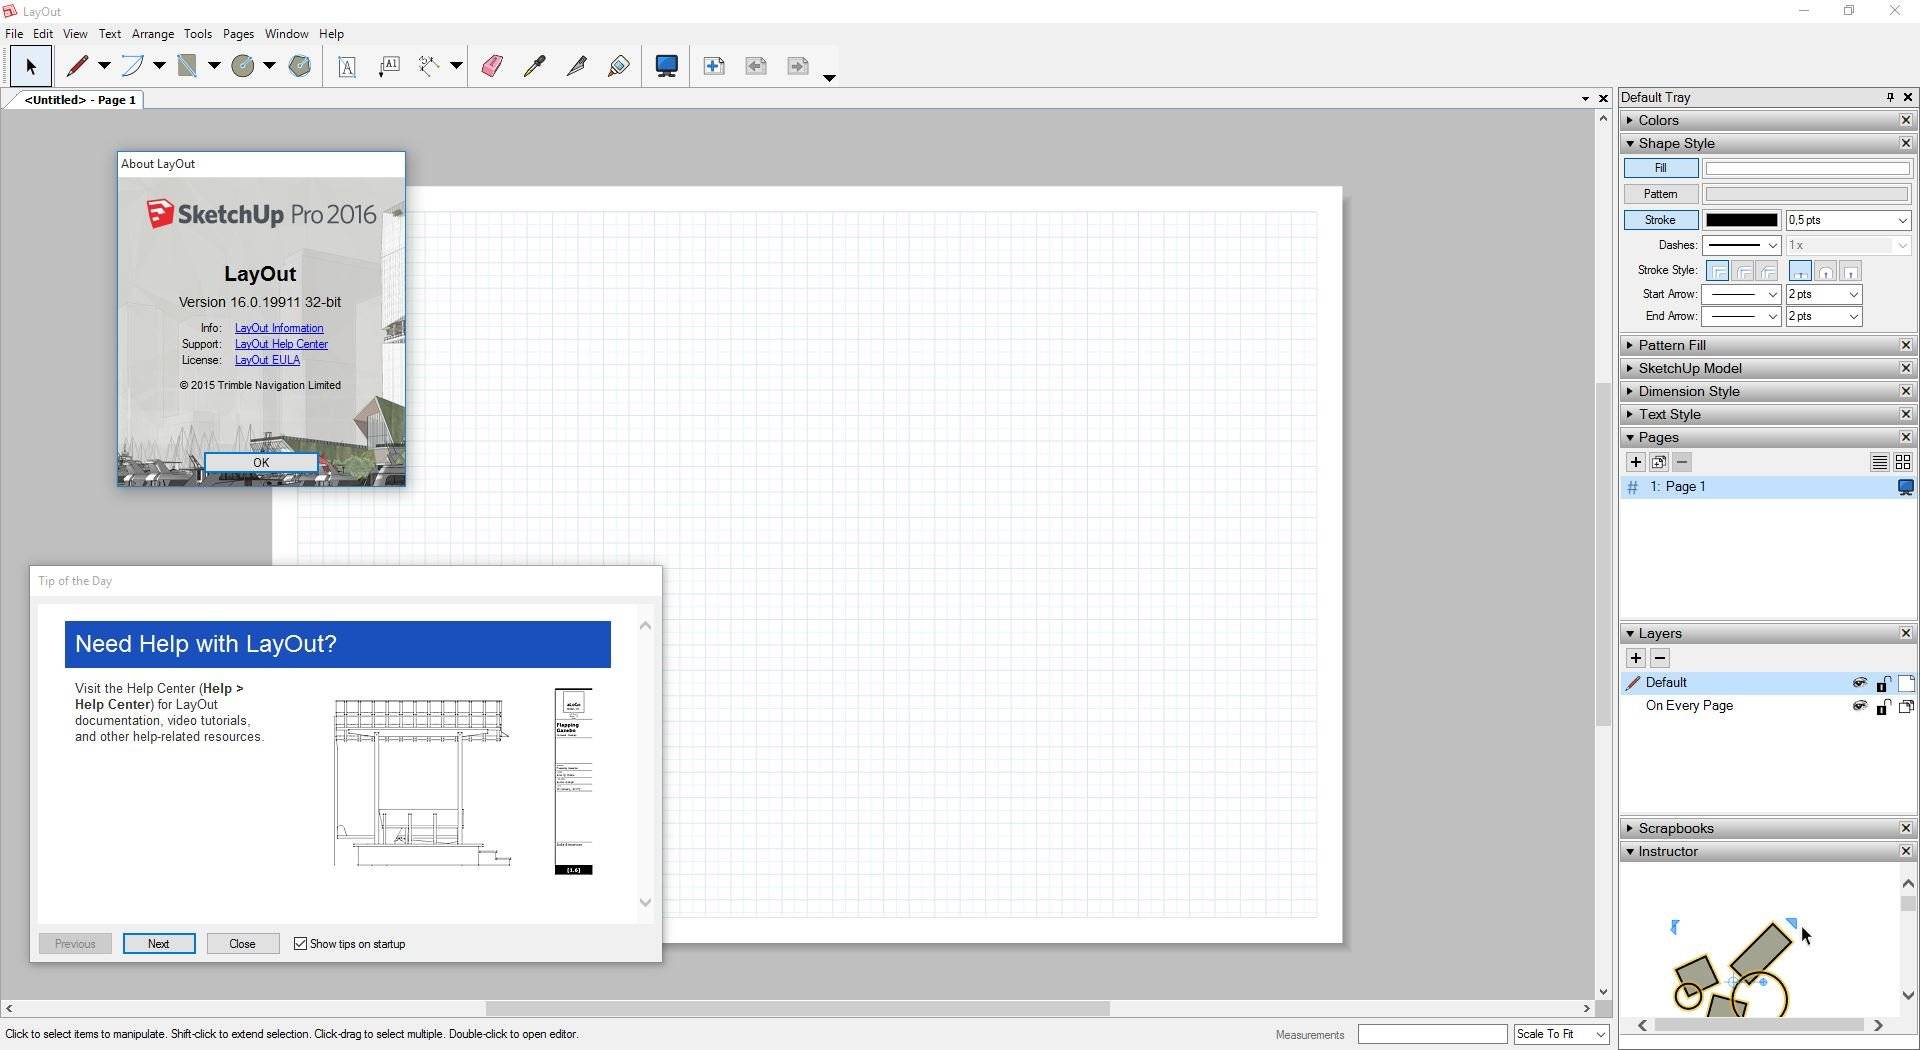Viewport: 1920px width, 1050px height.
Task: Duplicate selected page in Pages panel
Action: pyautogui.click(x=1659, y=462)
